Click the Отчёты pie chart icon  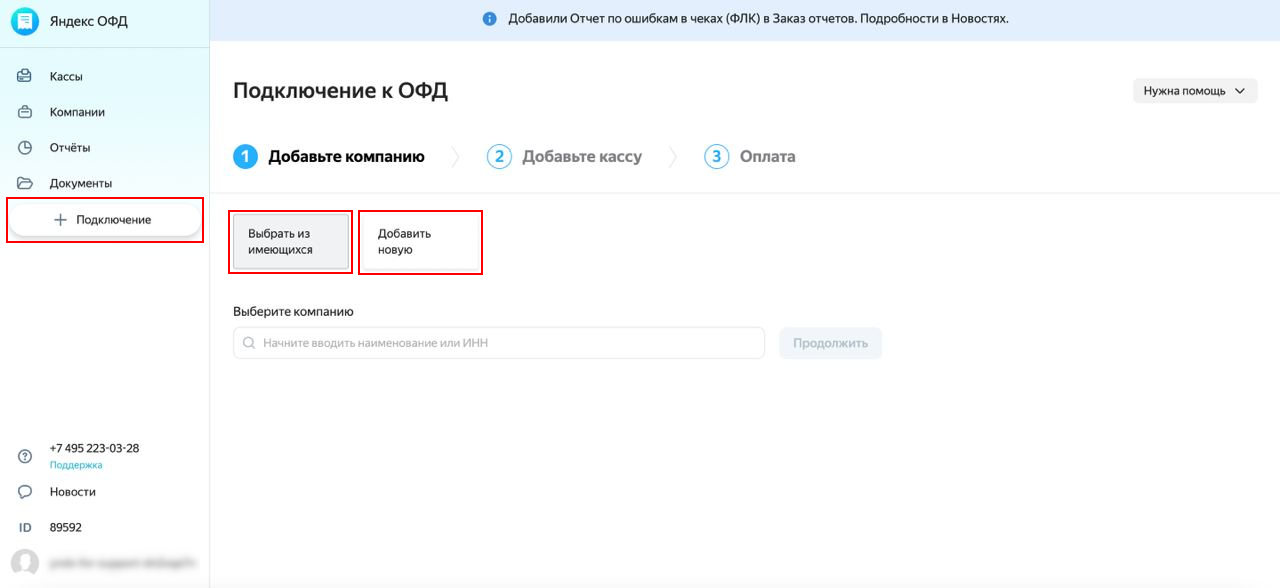pyautogui.click(x=25, y=148)
